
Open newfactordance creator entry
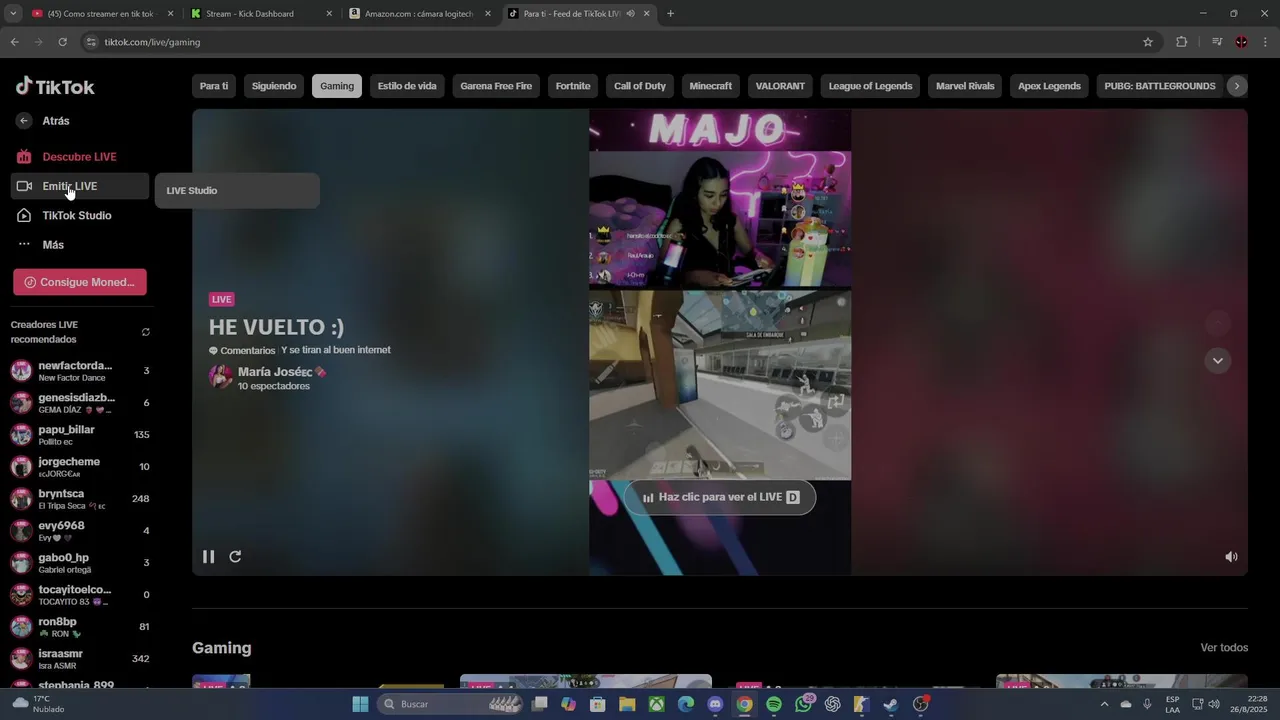point(80,371)
